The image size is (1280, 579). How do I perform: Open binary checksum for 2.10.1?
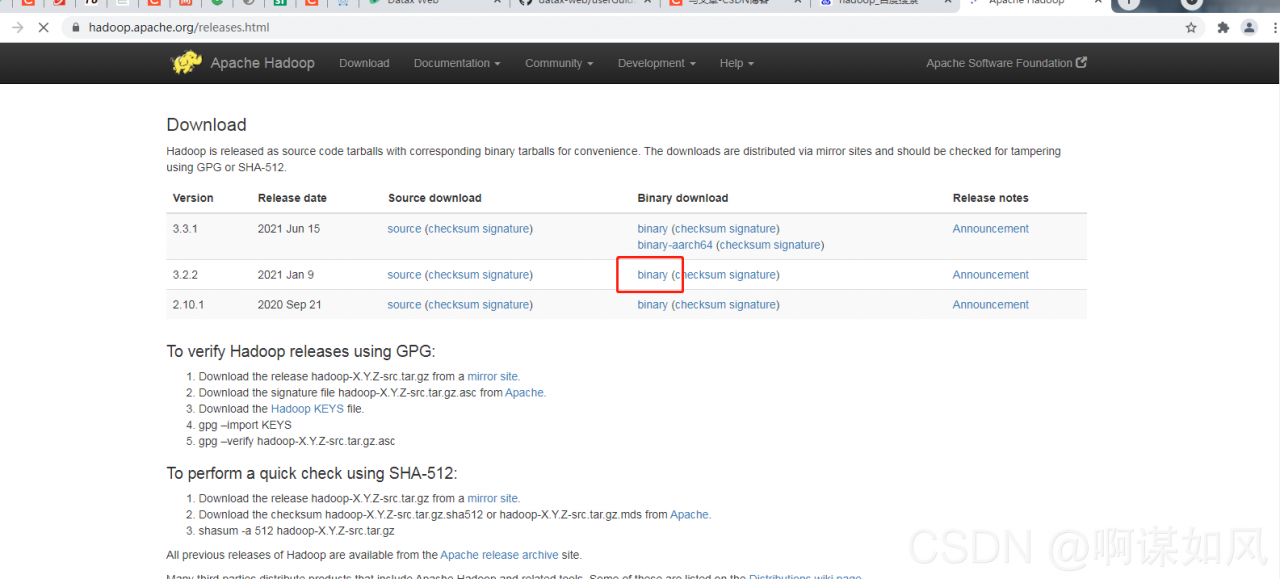[x=701, y=305]
